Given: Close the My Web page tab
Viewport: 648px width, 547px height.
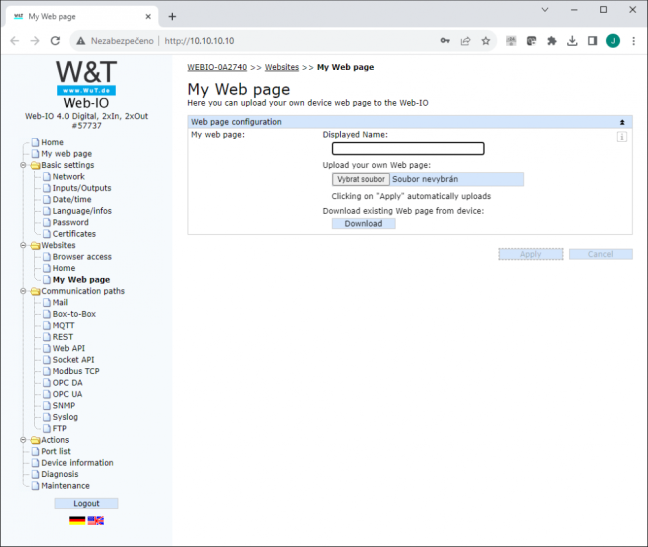Looking at the screenshot, I should 148,17.
